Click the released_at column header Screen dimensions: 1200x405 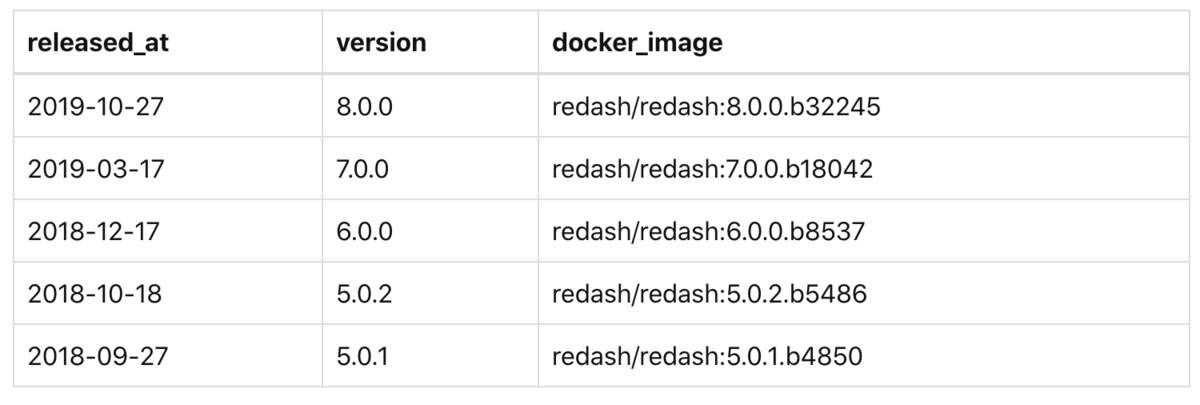coord(168,44)
